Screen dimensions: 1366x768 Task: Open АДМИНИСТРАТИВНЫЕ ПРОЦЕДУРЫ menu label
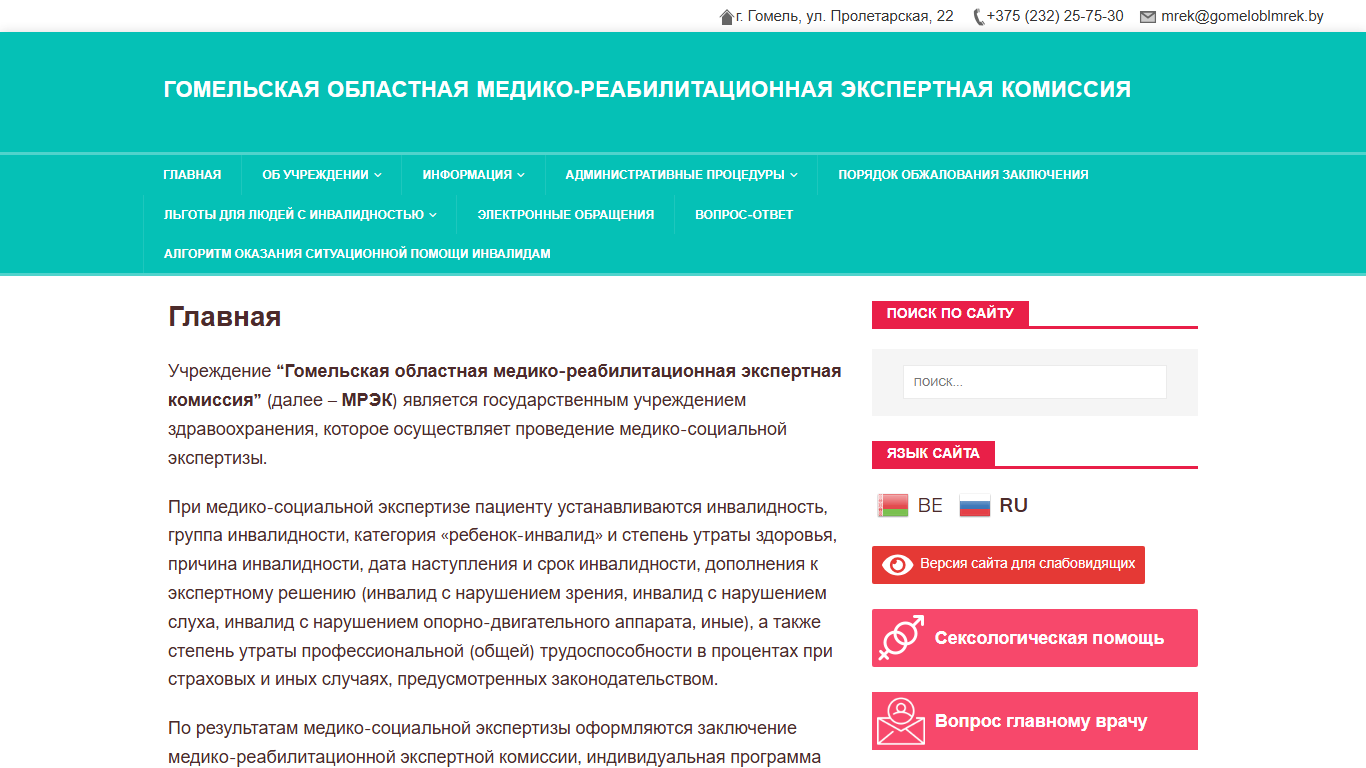tap(675, 174)
